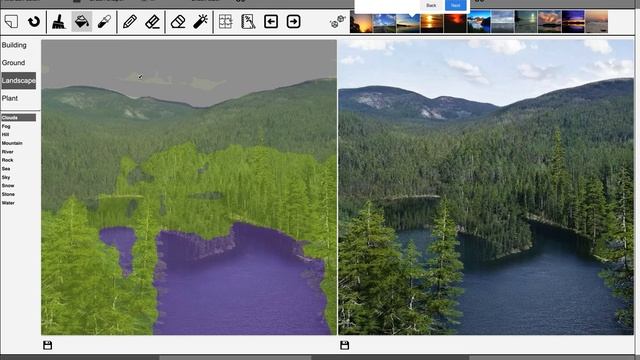Click the blue Next button in the popup
This screenshot has height=360, width=640.
coord(456,5)
